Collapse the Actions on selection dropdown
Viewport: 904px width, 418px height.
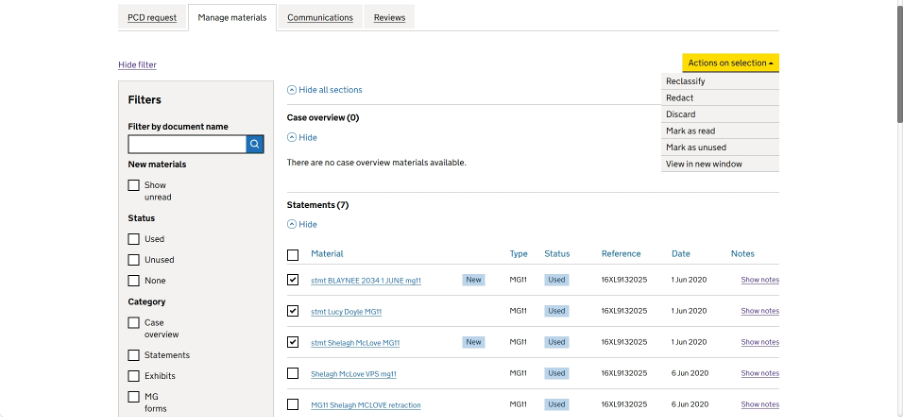(x=730, y=63)
